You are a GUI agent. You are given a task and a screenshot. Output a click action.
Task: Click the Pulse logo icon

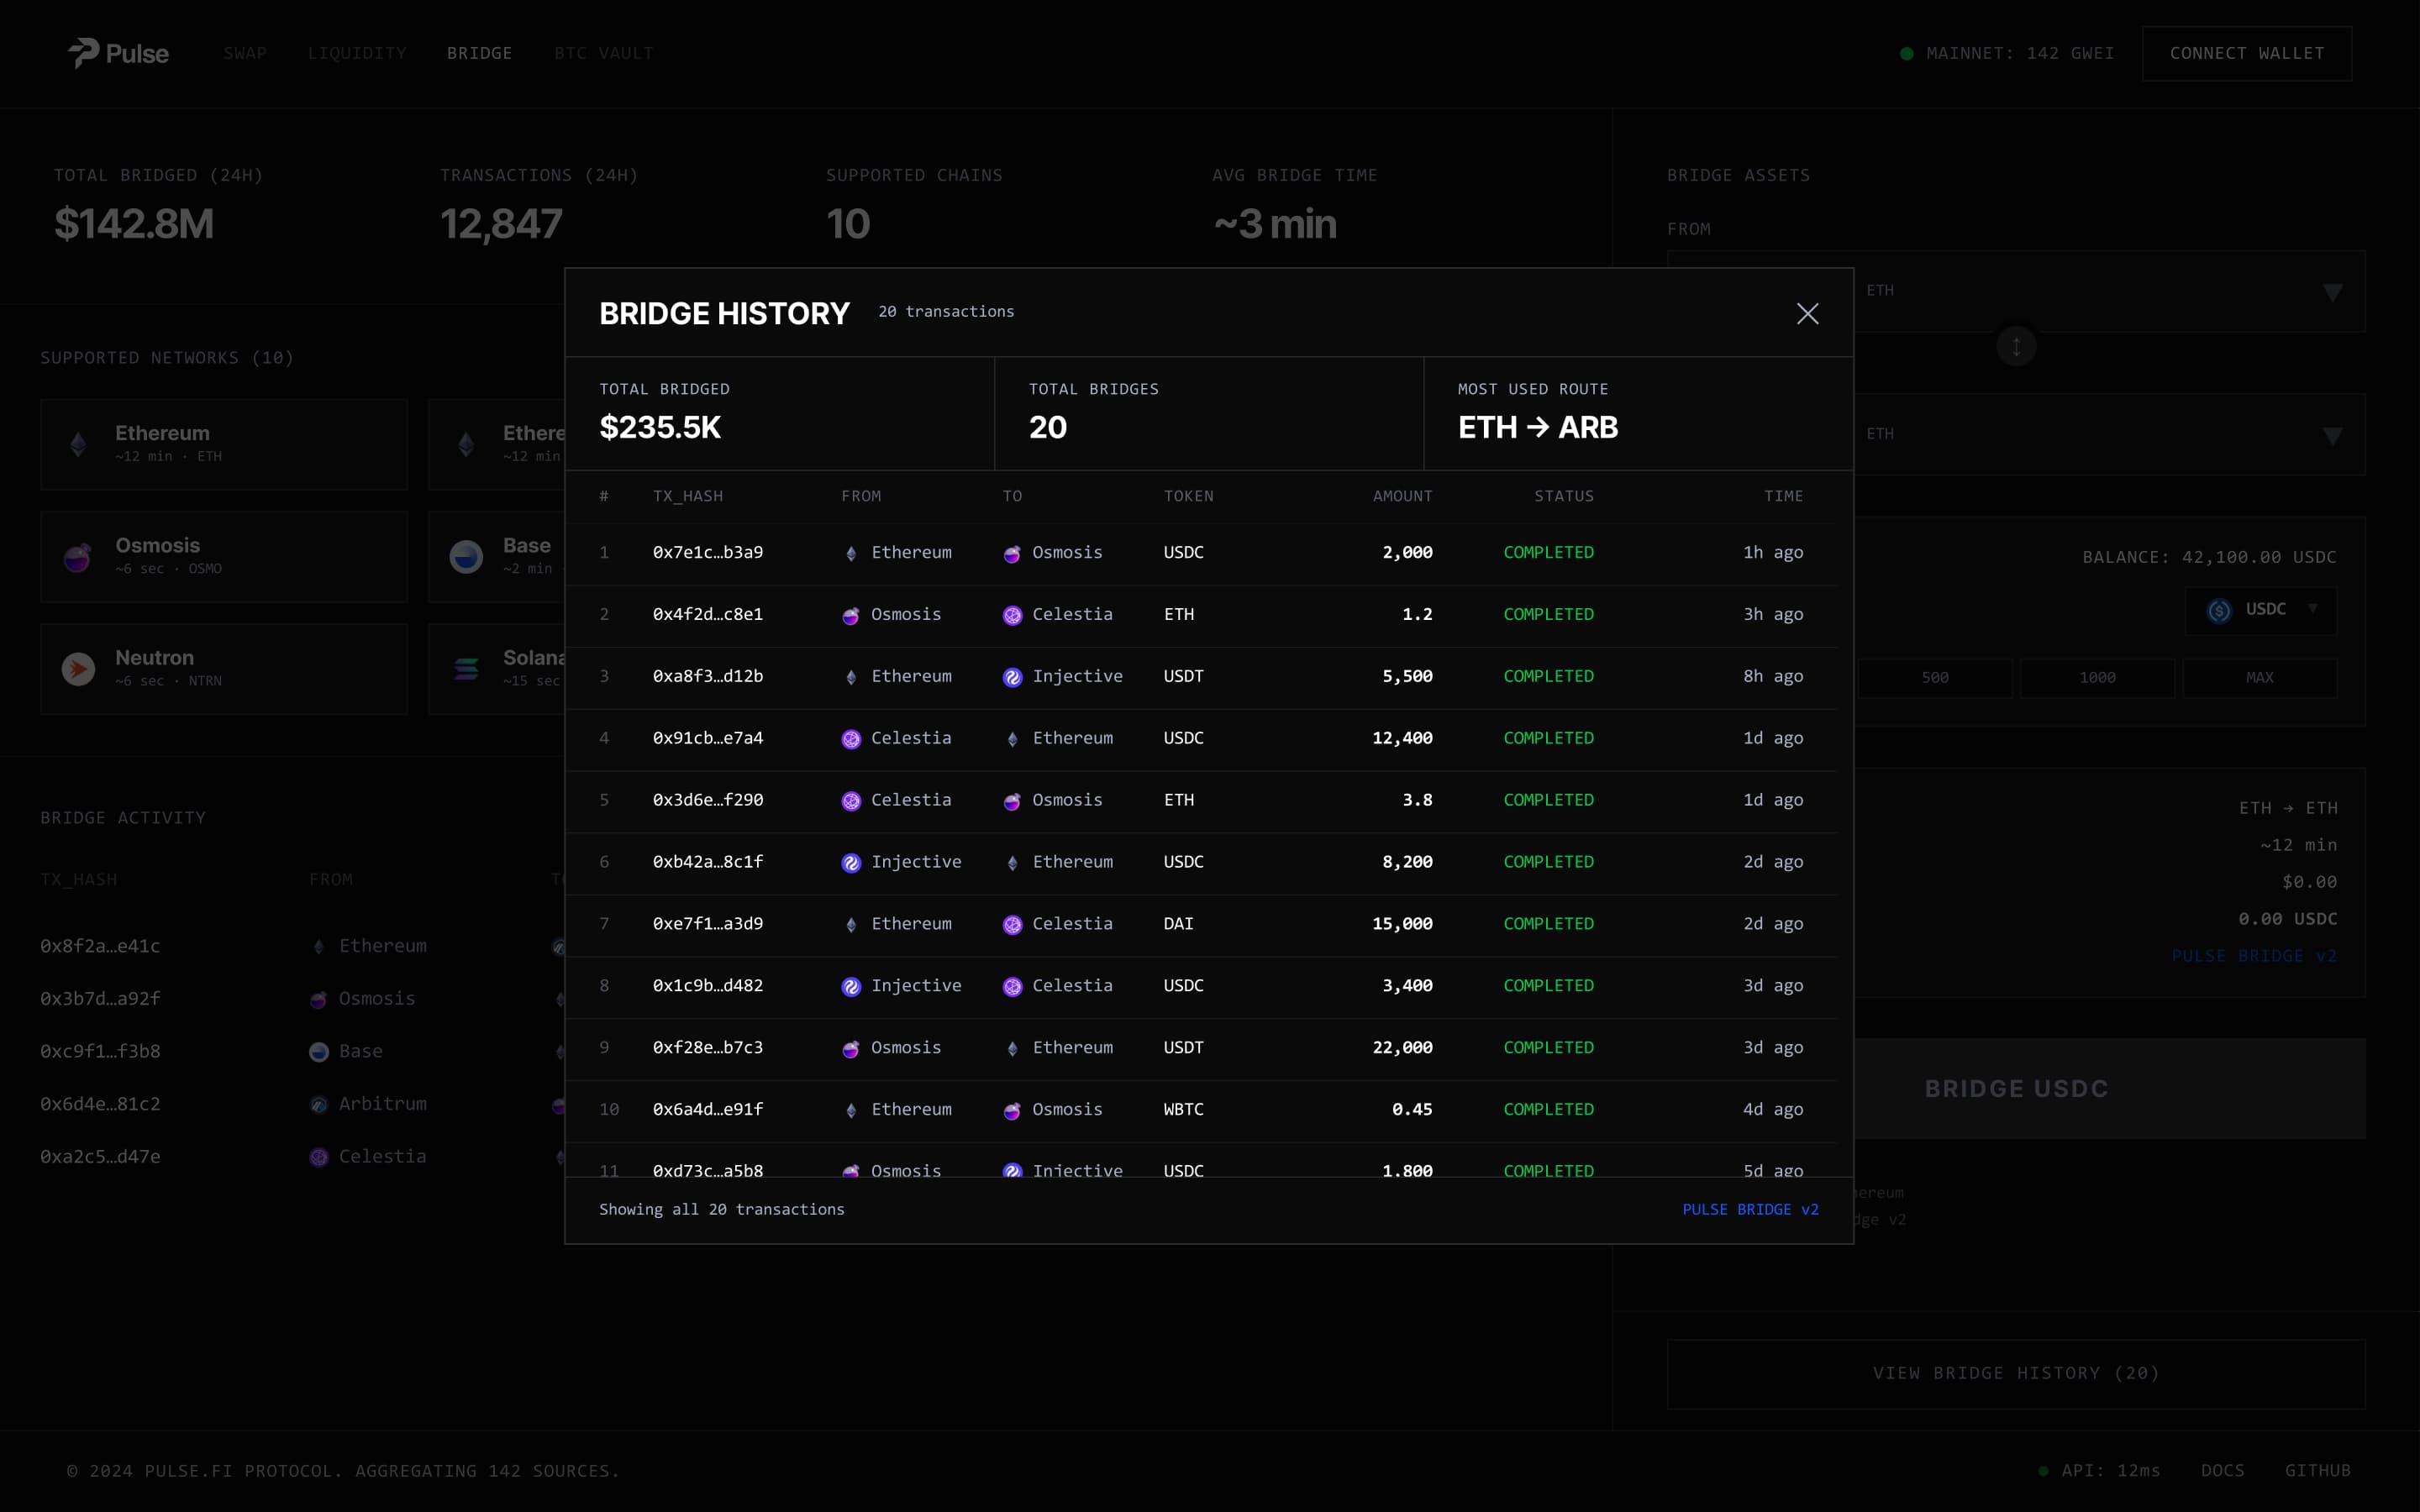[x=83, y=53]
